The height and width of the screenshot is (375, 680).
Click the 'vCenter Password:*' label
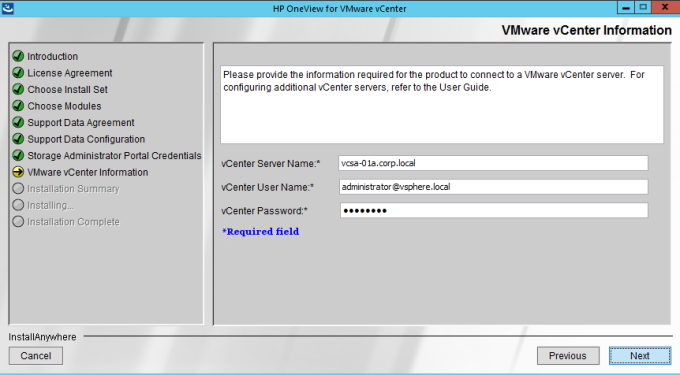tap(264, 211)
